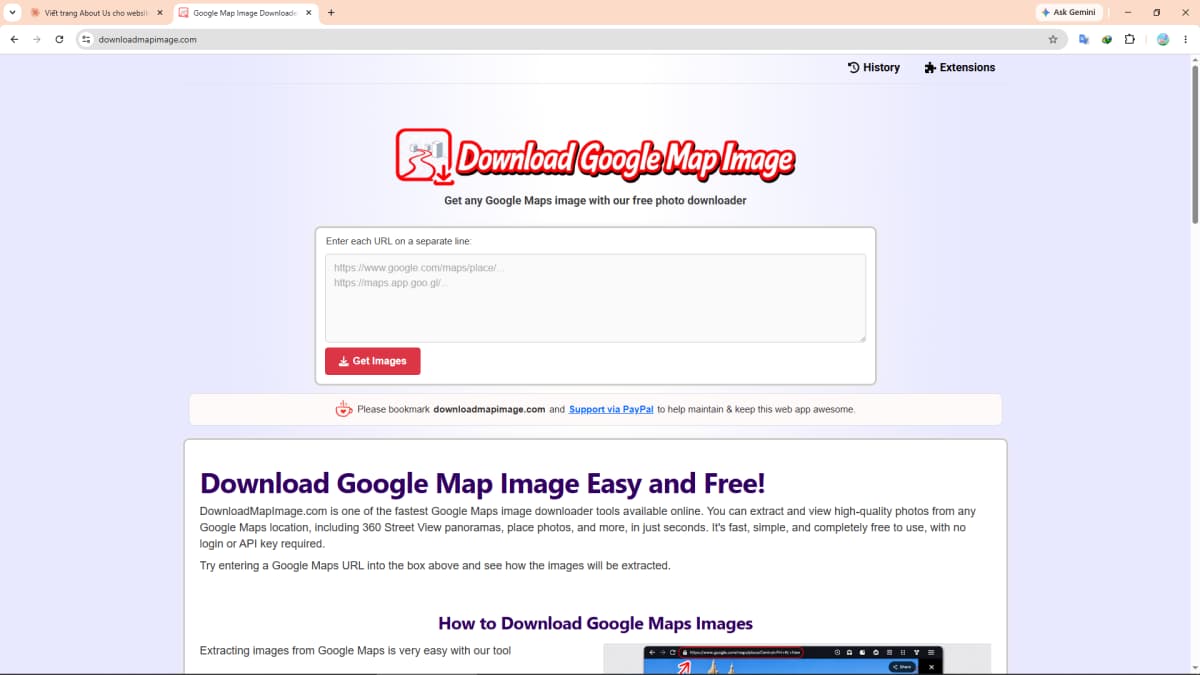Open the History page
Screen dimensions: 1200x675
coord(874,67)
